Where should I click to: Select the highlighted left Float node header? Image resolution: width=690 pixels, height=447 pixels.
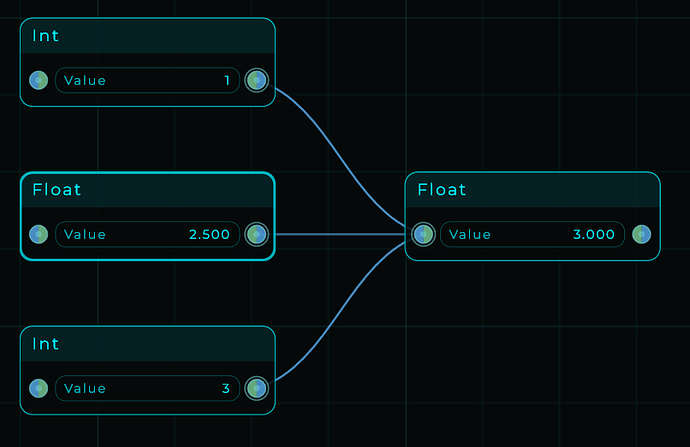coord(148,190)
